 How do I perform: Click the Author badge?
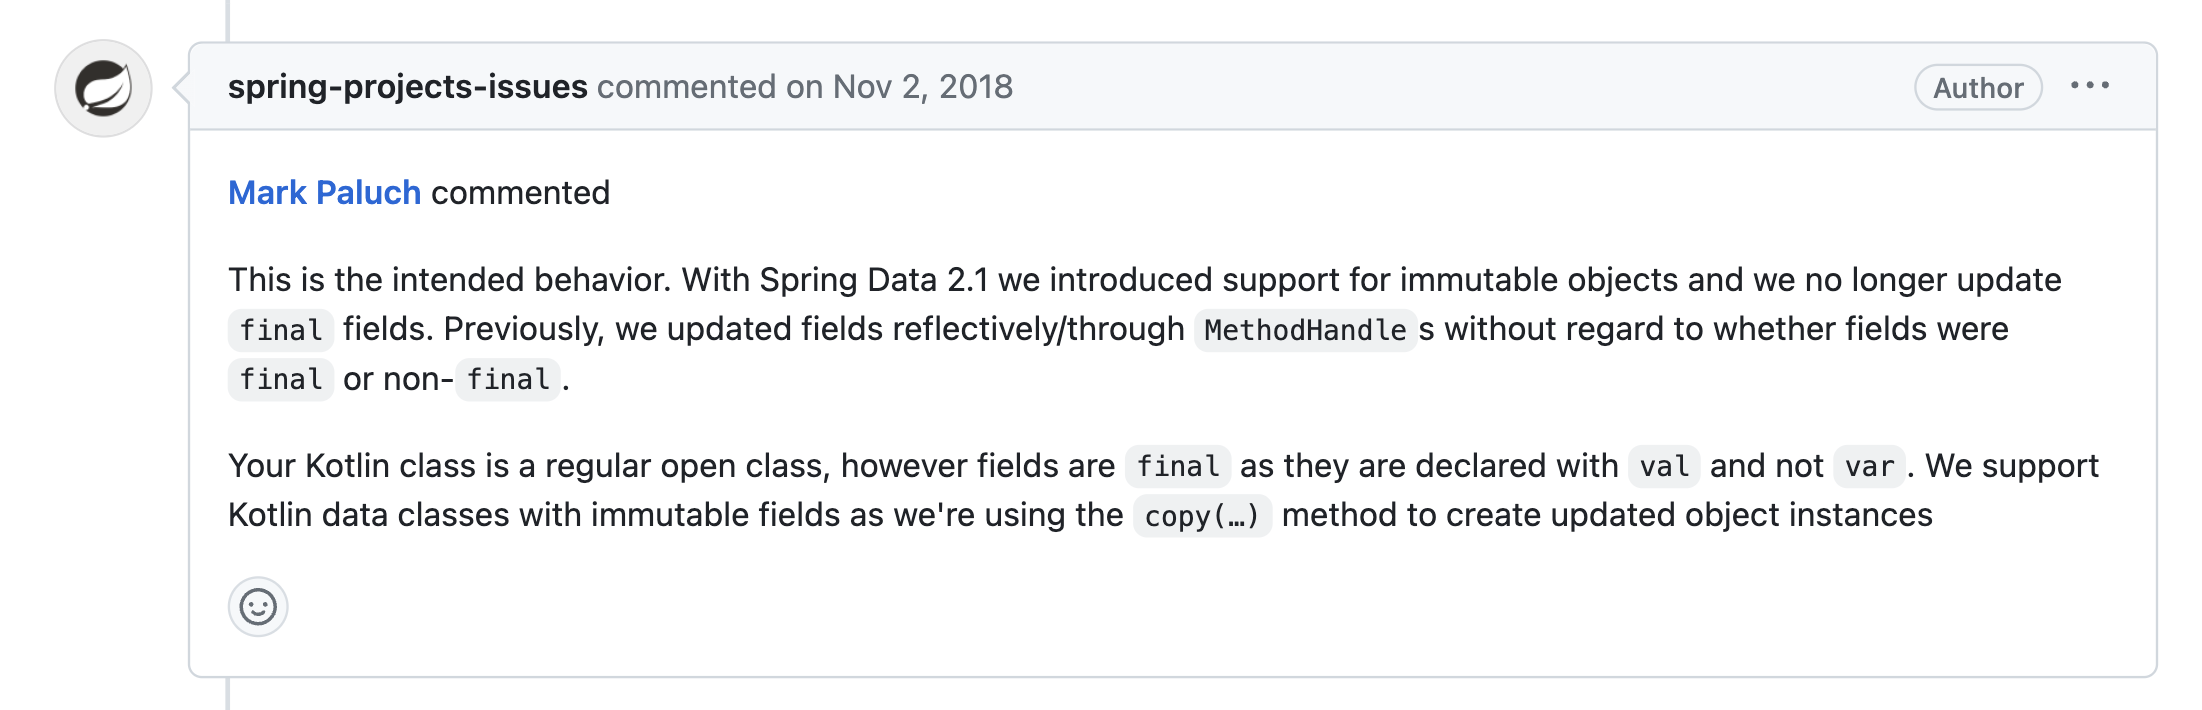[1978, 88]
